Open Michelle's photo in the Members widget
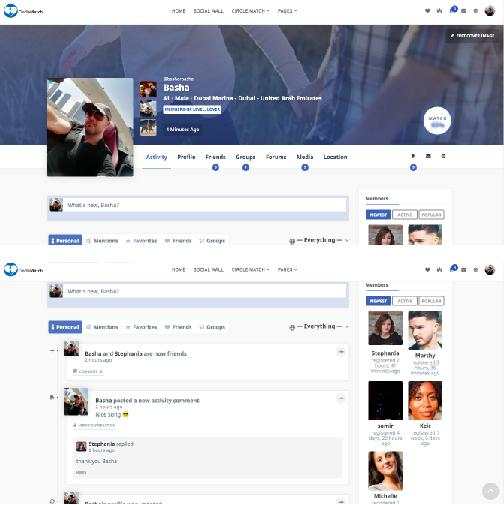This screenshot has height=505, width=504. 385,471
